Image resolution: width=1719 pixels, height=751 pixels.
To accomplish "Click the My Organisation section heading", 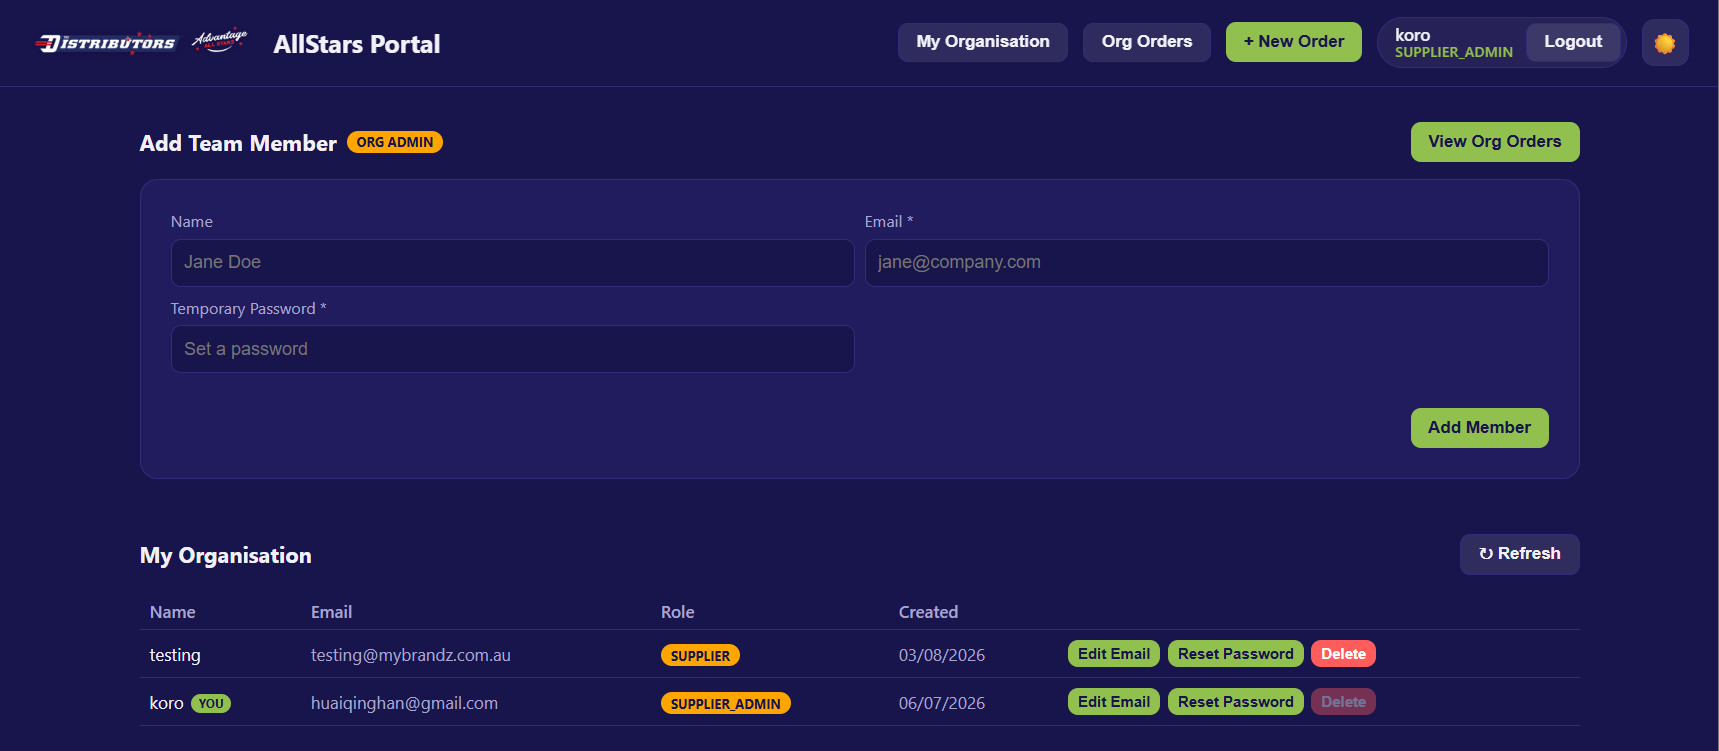I will pos(226,556).
